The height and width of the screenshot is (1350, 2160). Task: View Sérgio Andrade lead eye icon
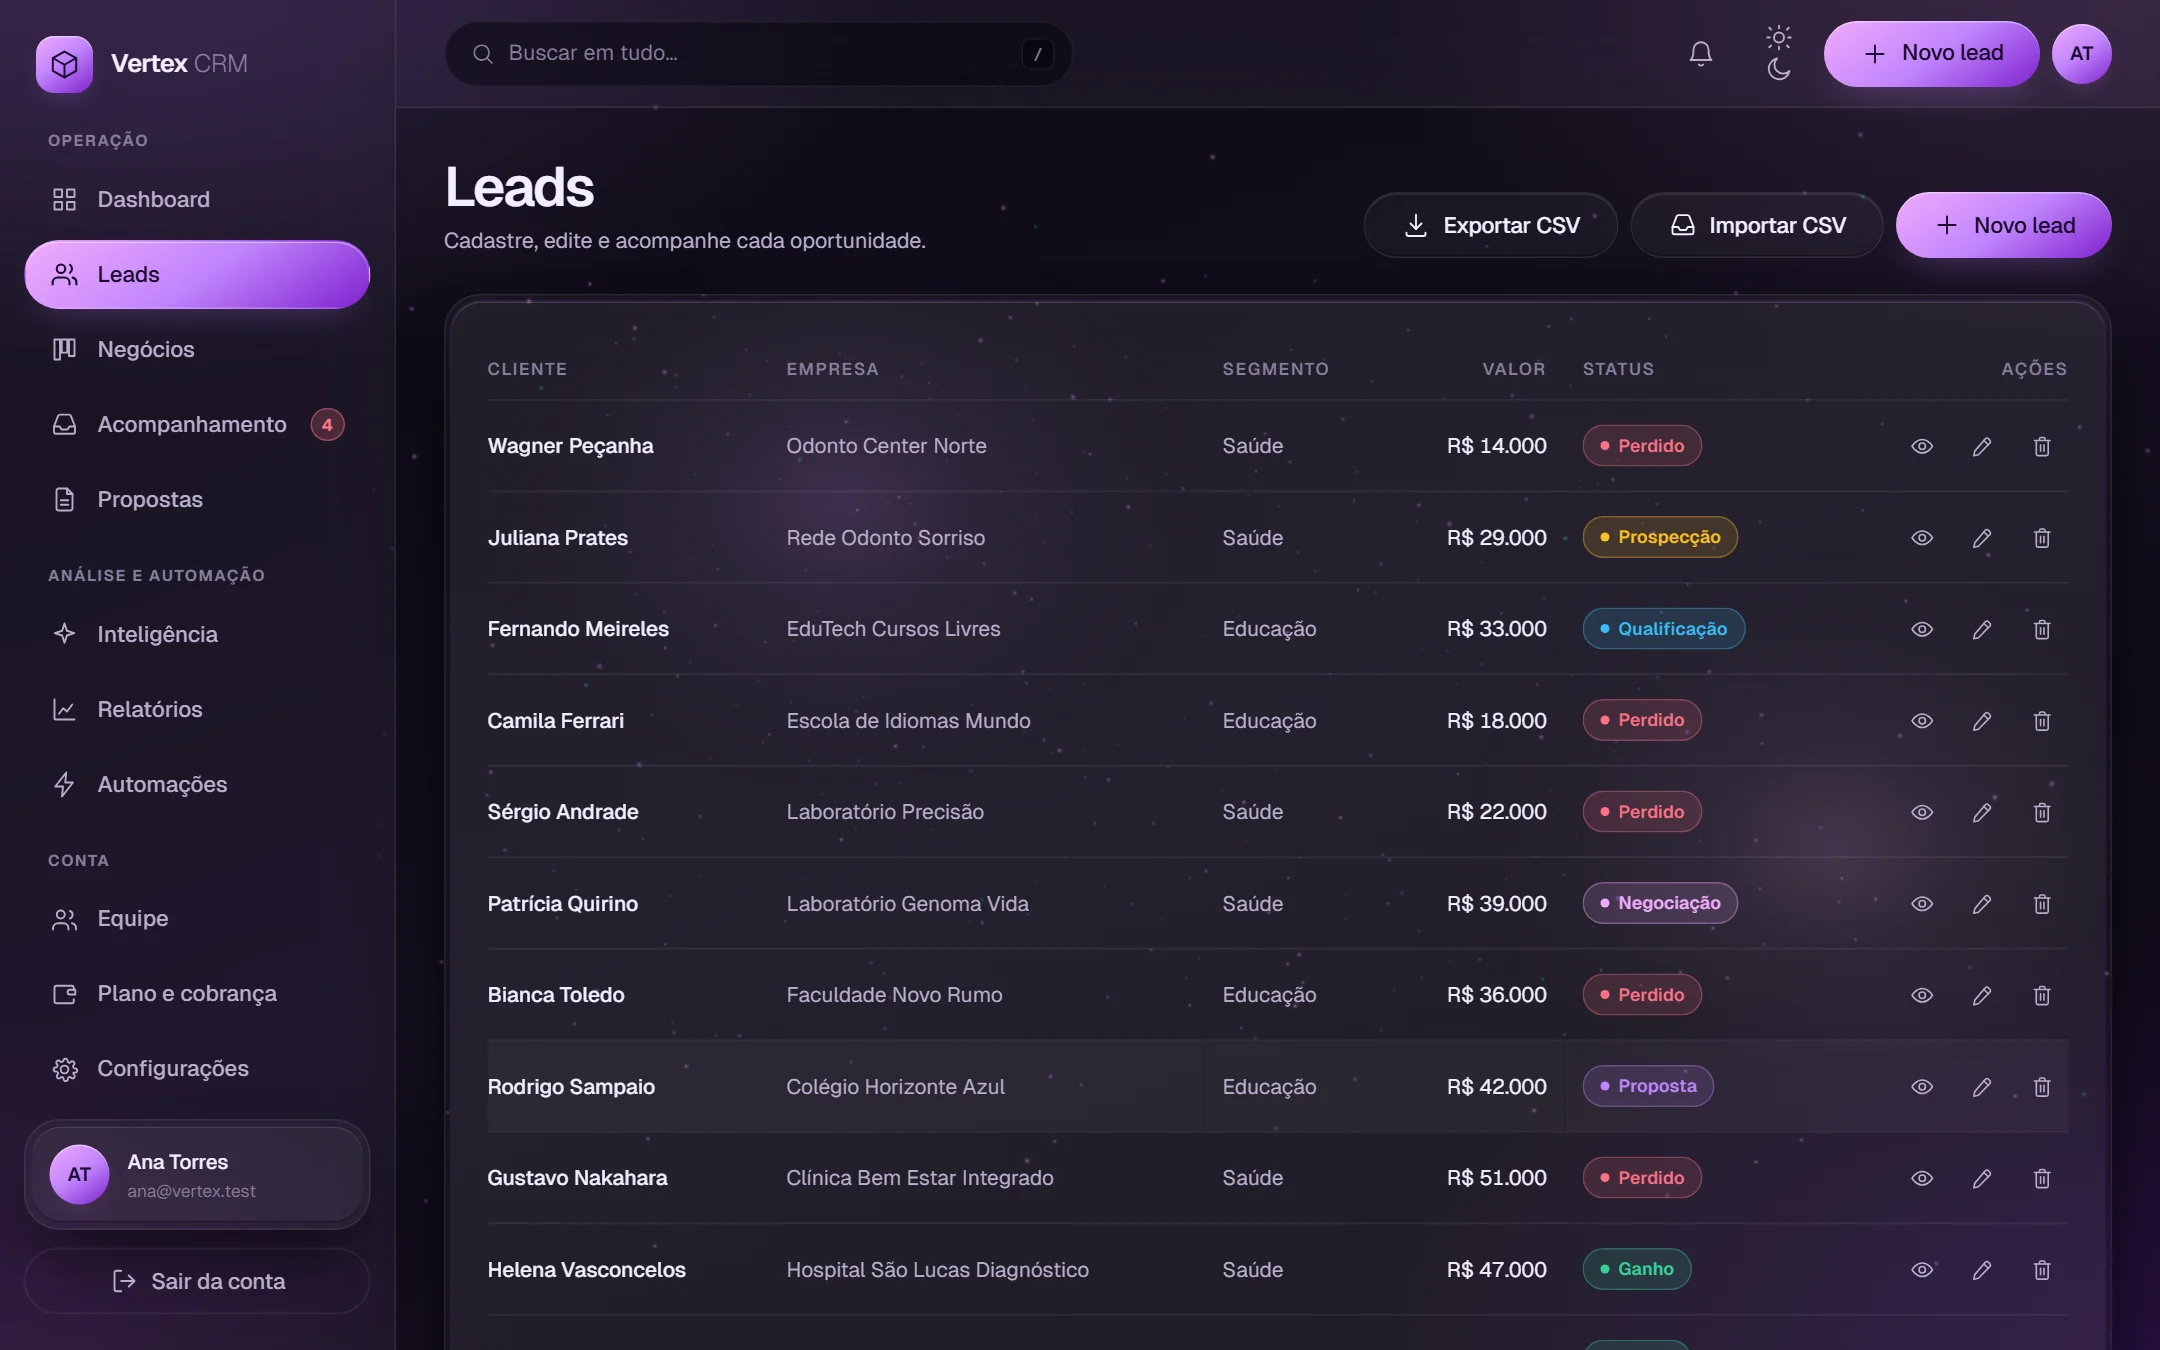coord(1921,813)
